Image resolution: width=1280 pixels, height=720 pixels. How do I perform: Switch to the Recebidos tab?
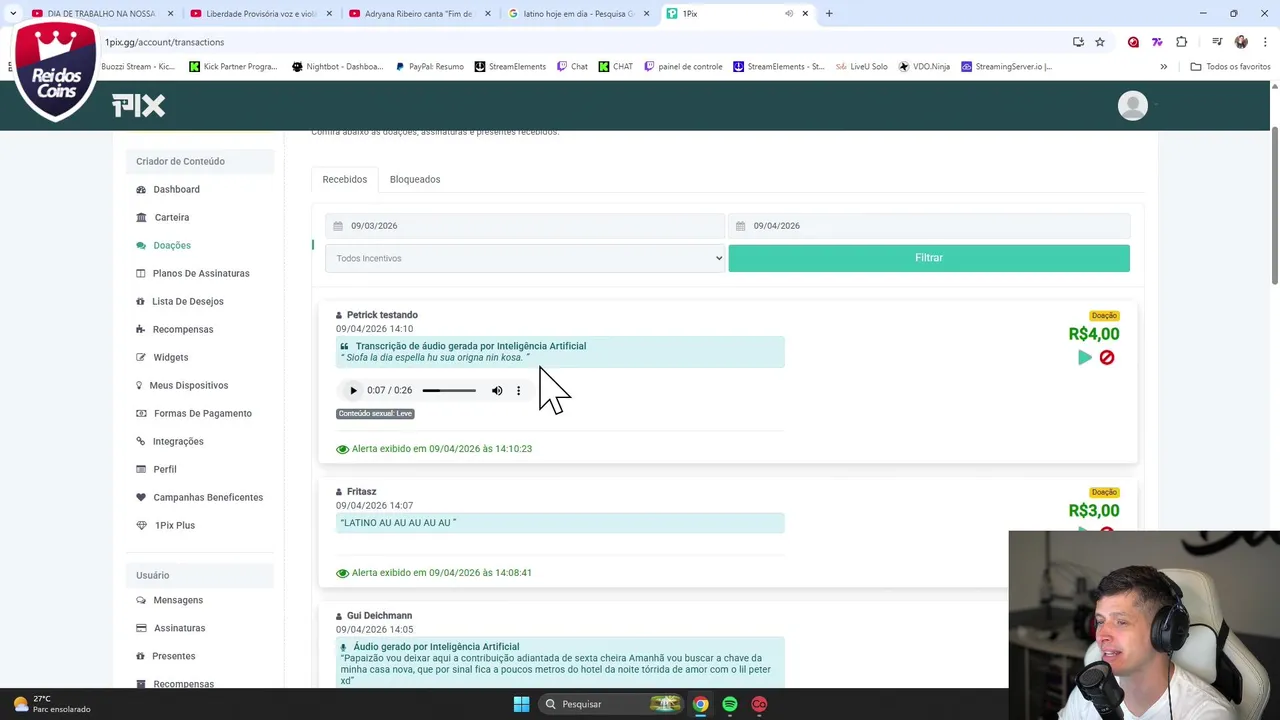point(345,179)
